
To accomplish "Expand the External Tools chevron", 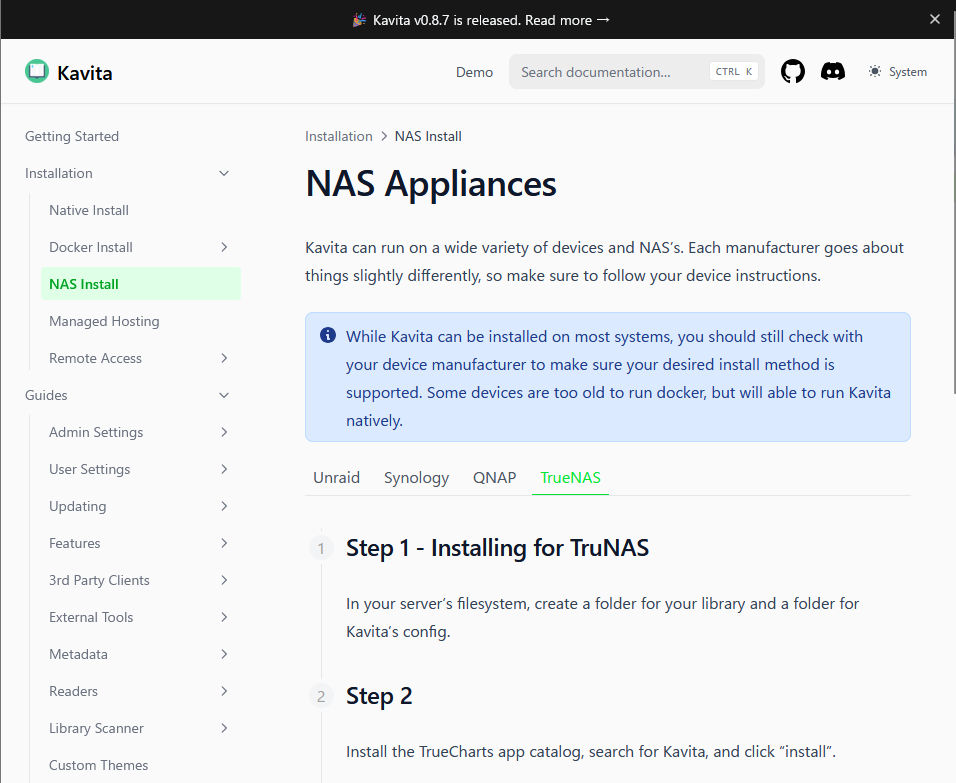I will [224, 617].
